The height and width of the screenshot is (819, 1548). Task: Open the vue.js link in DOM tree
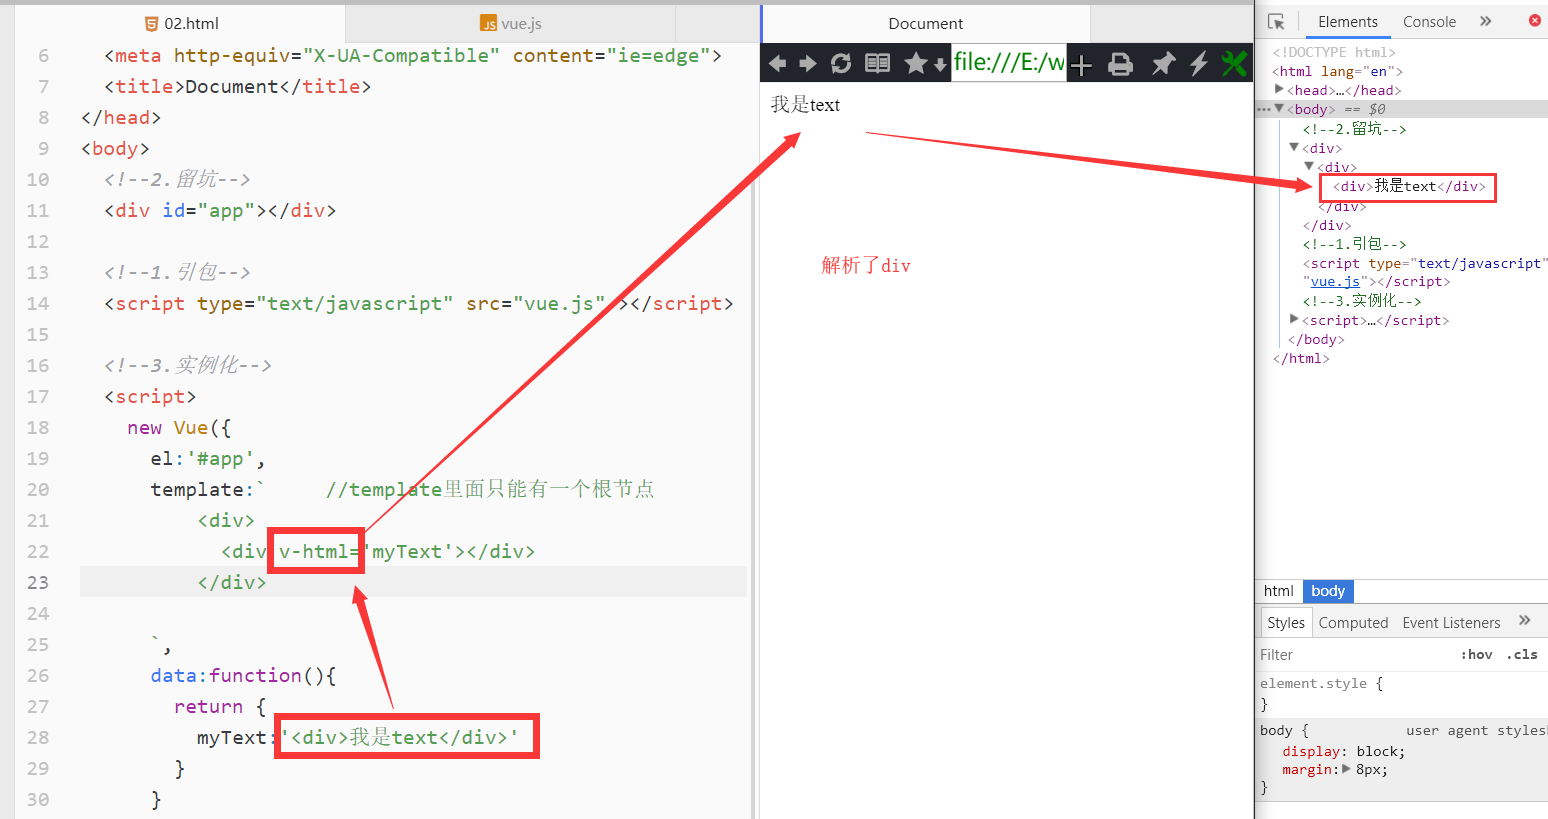pos(1335,282)
